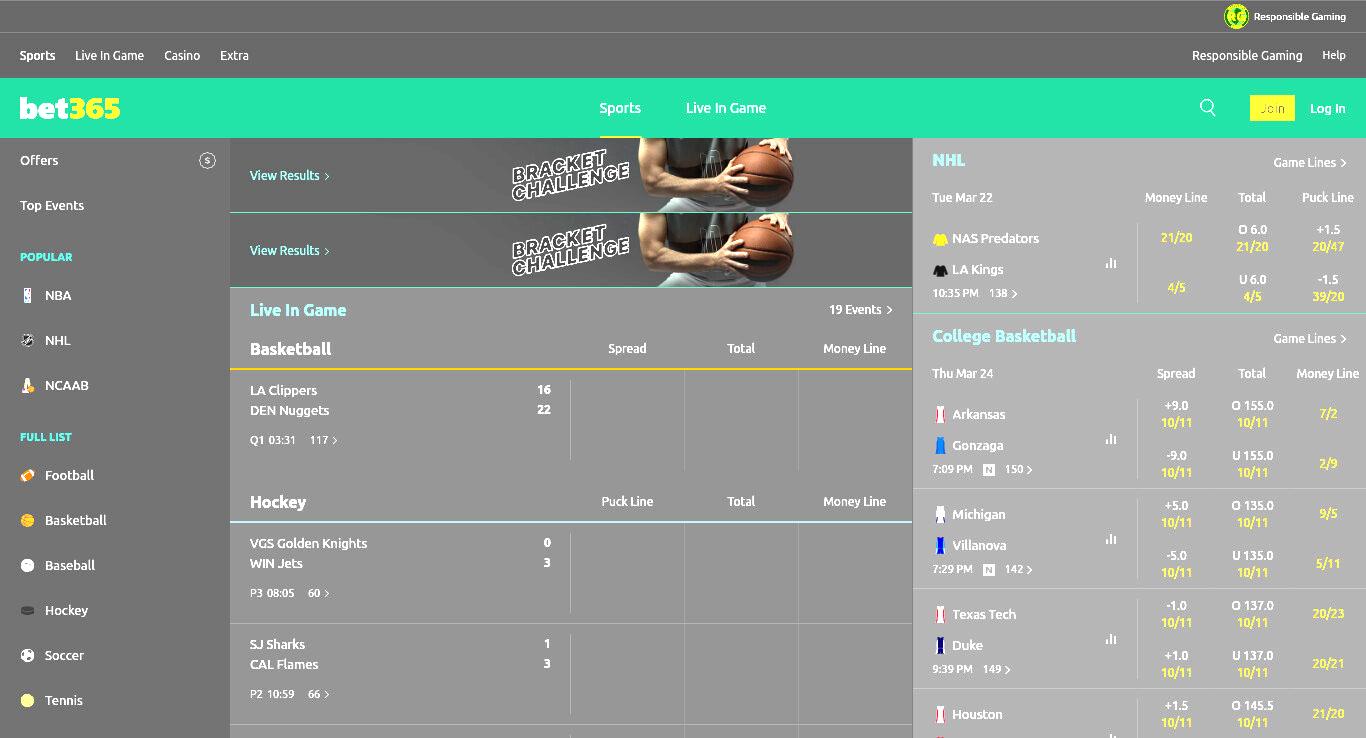Open the Help link

1334,56
